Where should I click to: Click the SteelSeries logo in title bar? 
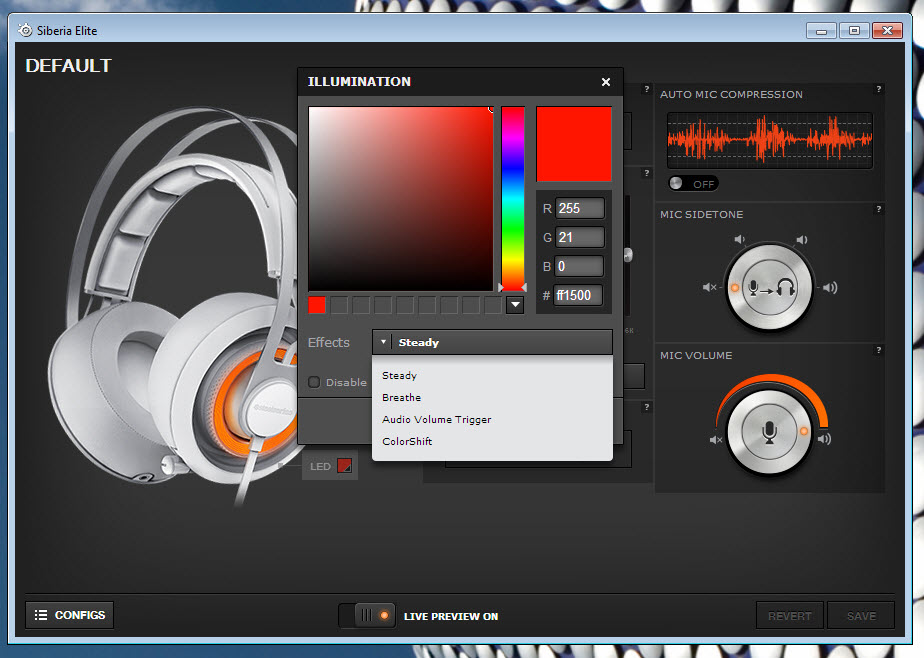pos(25,30)
